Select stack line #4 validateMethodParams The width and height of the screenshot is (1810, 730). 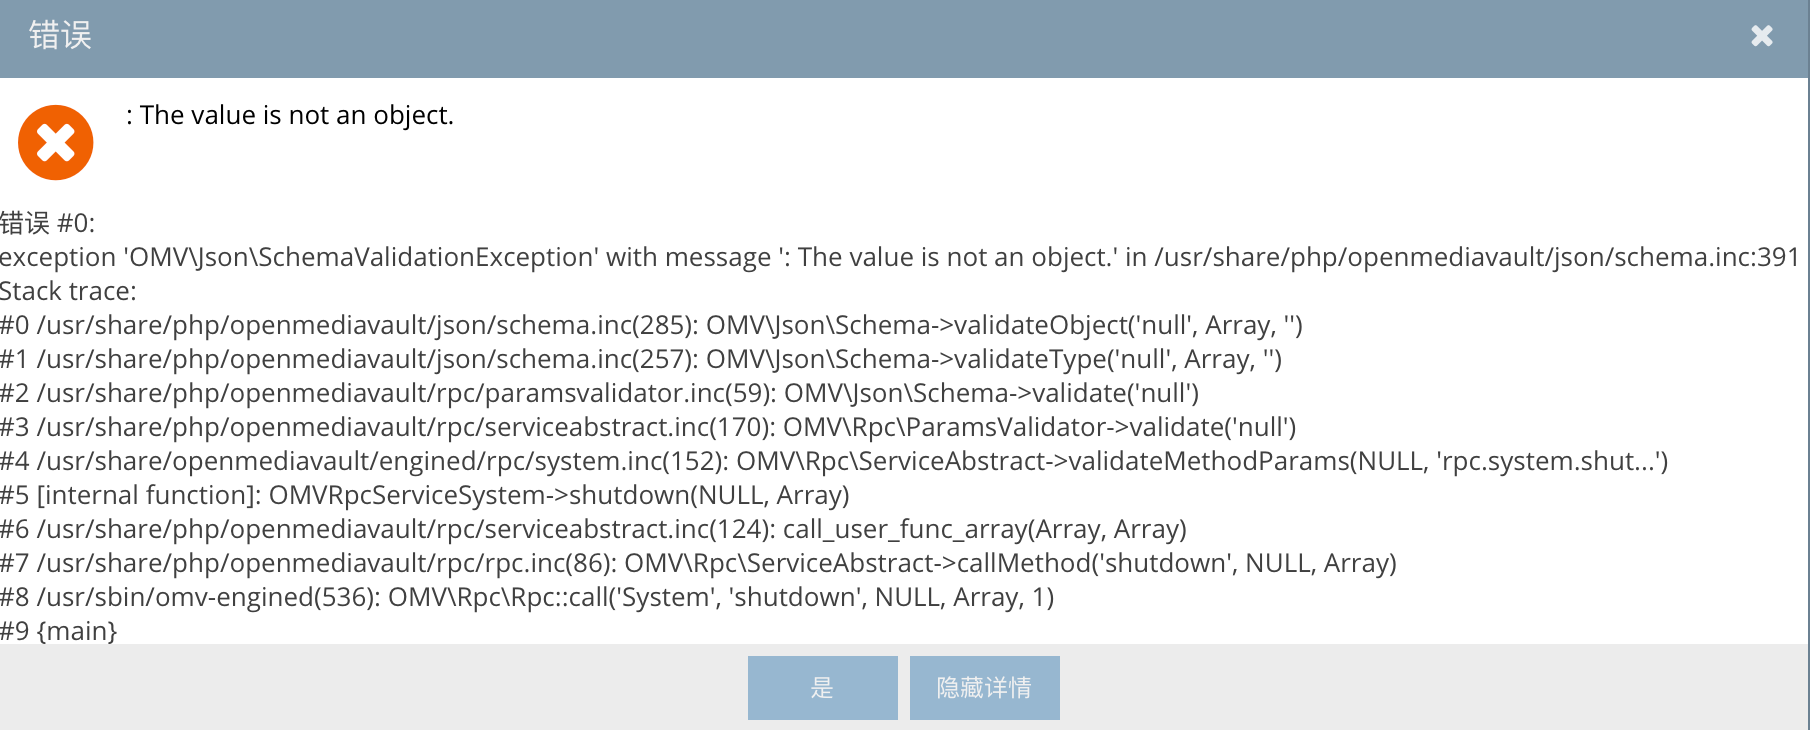click(834, 461)
